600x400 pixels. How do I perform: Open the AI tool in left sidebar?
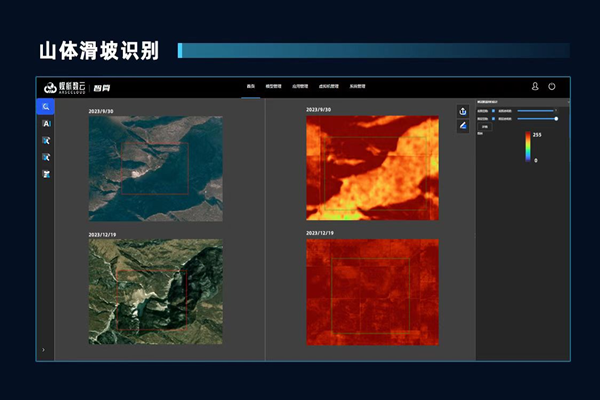[x=46, y=124]
